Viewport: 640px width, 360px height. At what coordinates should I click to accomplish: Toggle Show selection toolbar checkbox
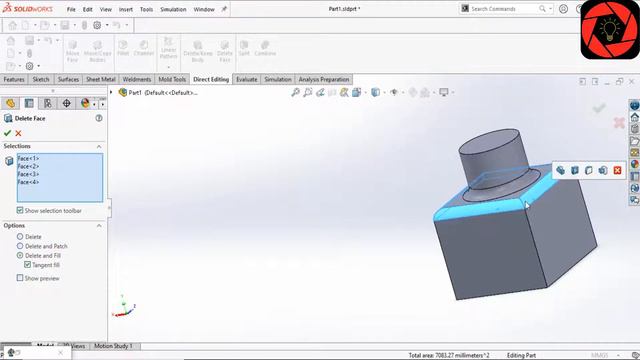(x=20, y=210)
